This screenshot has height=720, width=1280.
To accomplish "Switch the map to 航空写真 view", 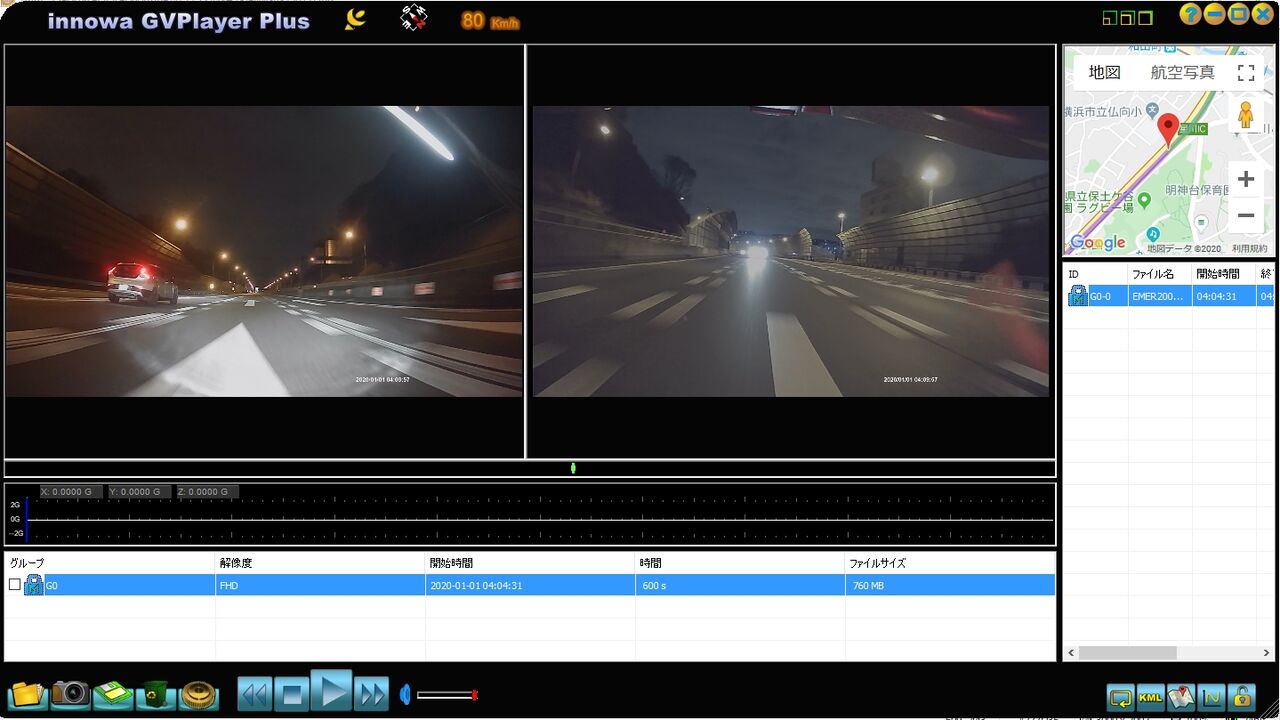I will tap(1183, 72).
